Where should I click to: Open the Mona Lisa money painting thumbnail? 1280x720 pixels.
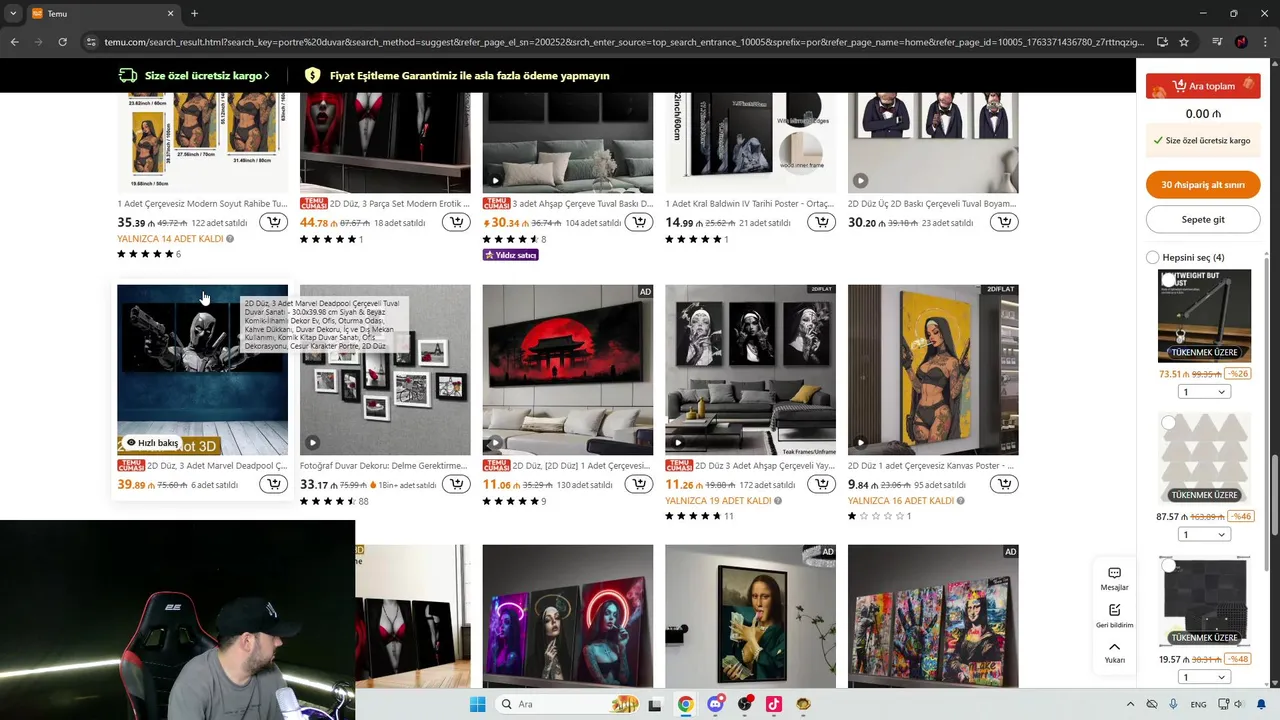pyautogui.click(x=750, y=616)
